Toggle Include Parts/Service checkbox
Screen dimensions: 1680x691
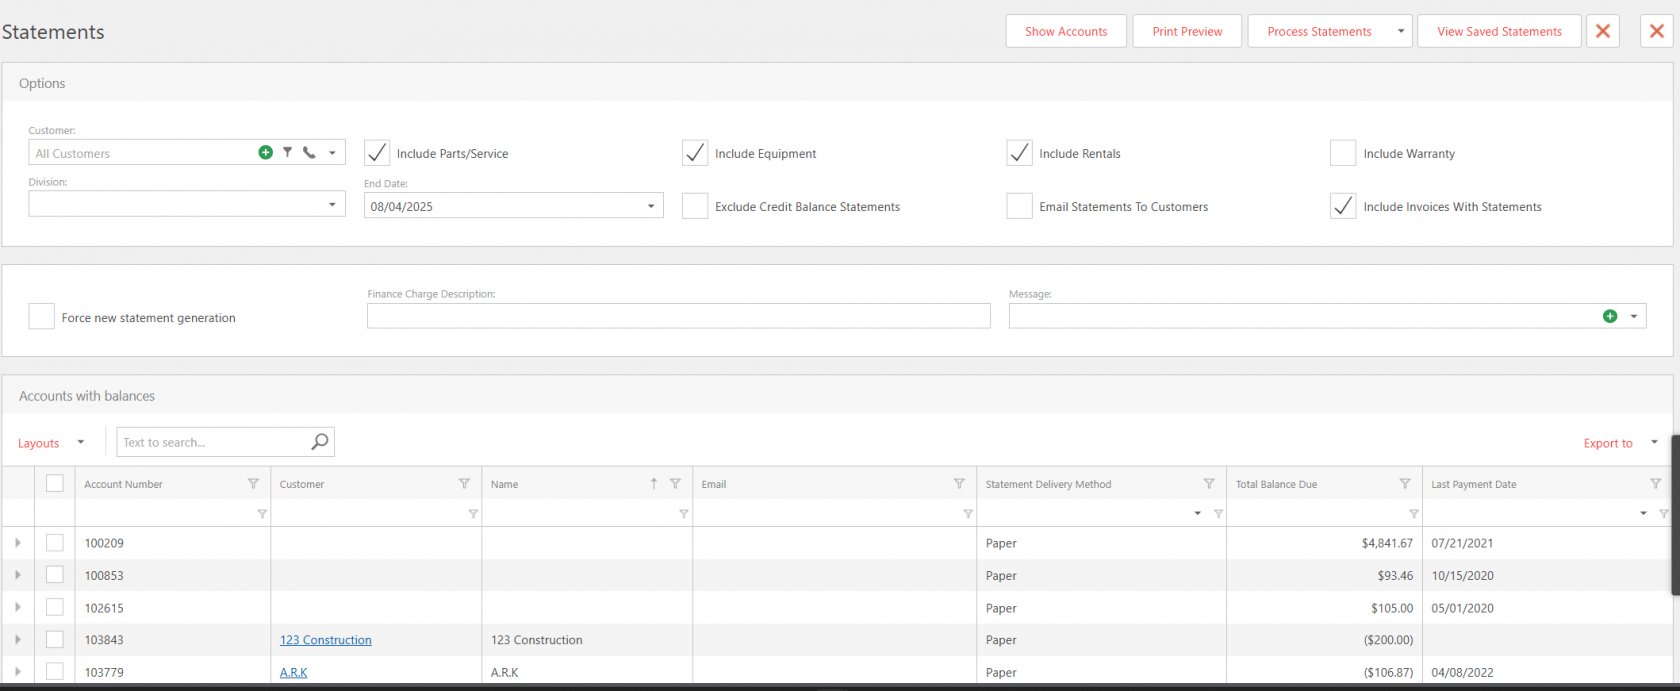coord(377,153)
